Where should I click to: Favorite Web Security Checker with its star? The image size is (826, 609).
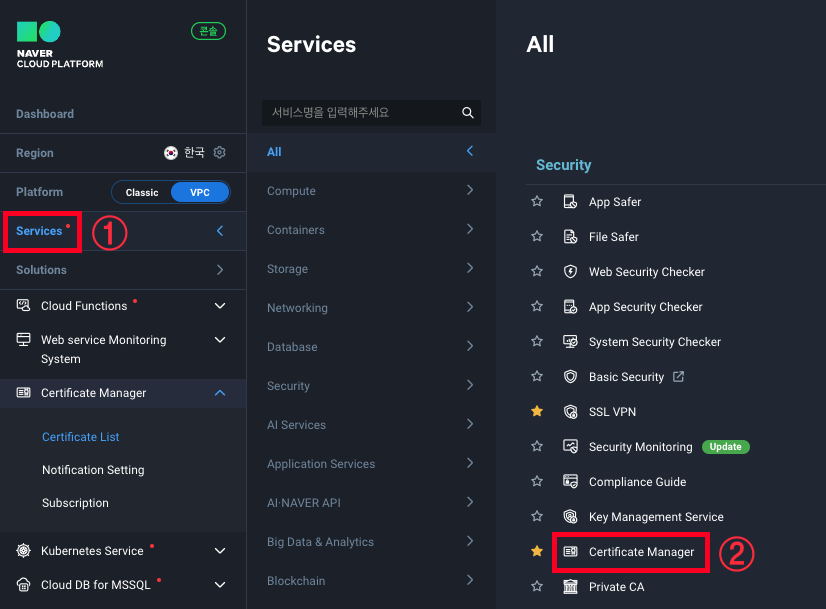coord(537,271)
